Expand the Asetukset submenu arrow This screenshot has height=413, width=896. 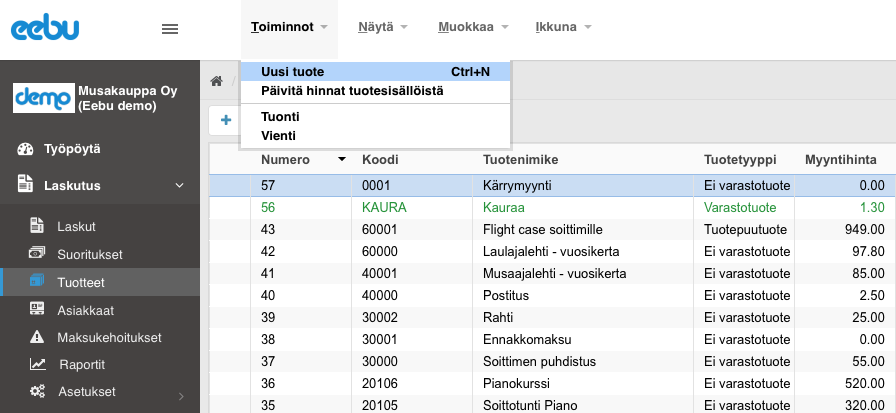tap(181, 396)
